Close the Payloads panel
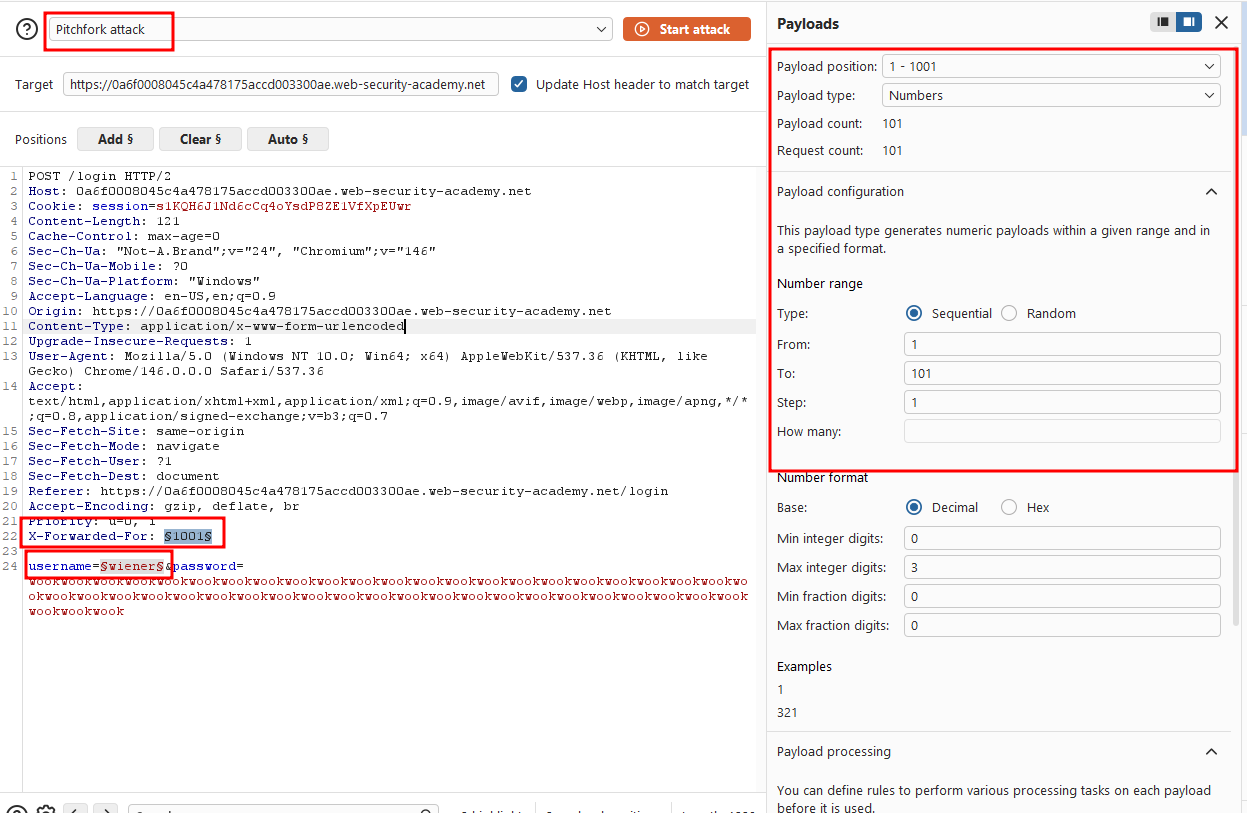This screenshot has height=813, width=1247. coord(1221,22)
